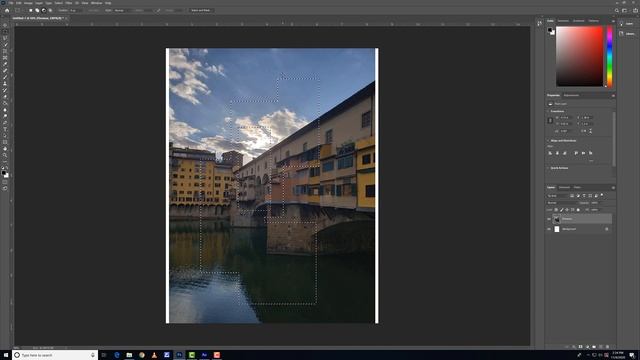Viewport: 640px width, 360px height.
Task: Click the more options dots under align icons
Action: [591, 160]
